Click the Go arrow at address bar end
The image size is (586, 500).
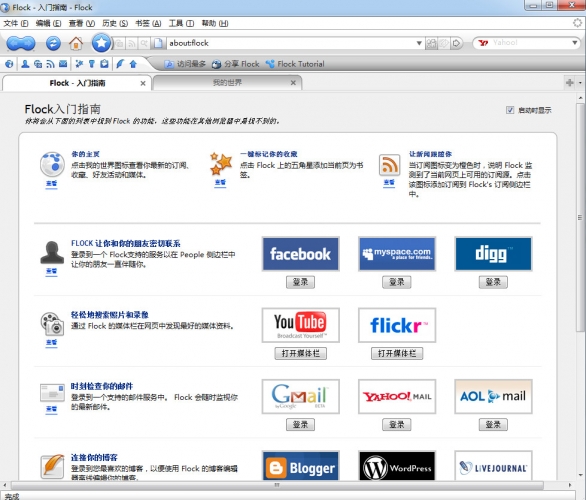pos(456,43)
